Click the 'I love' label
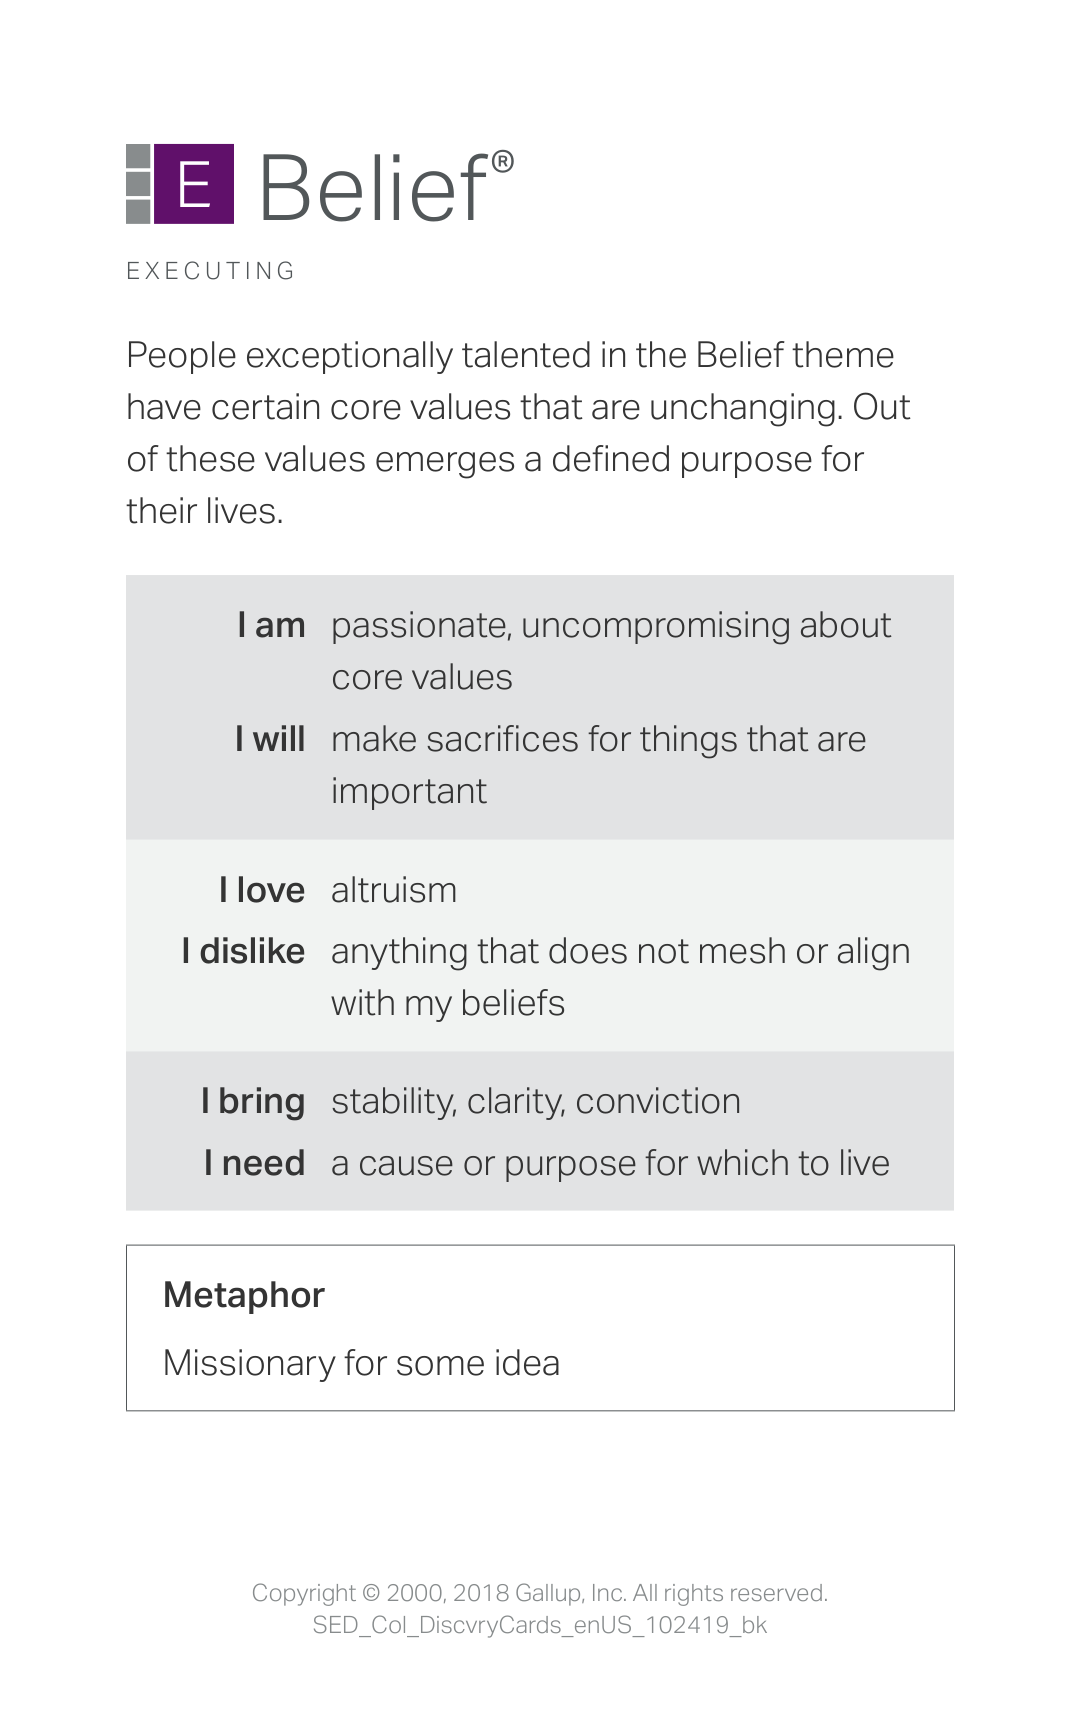 tap(262, 890)
